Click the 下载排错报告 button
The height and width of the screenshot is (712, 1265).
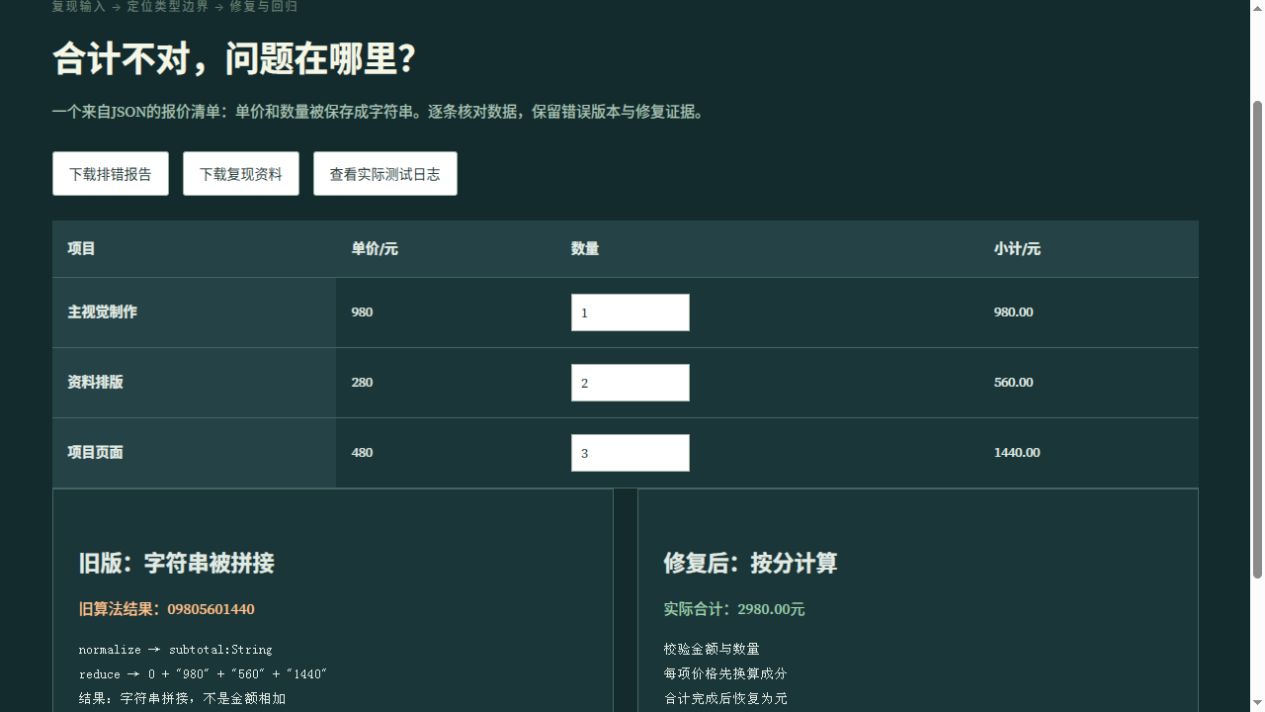110,174
